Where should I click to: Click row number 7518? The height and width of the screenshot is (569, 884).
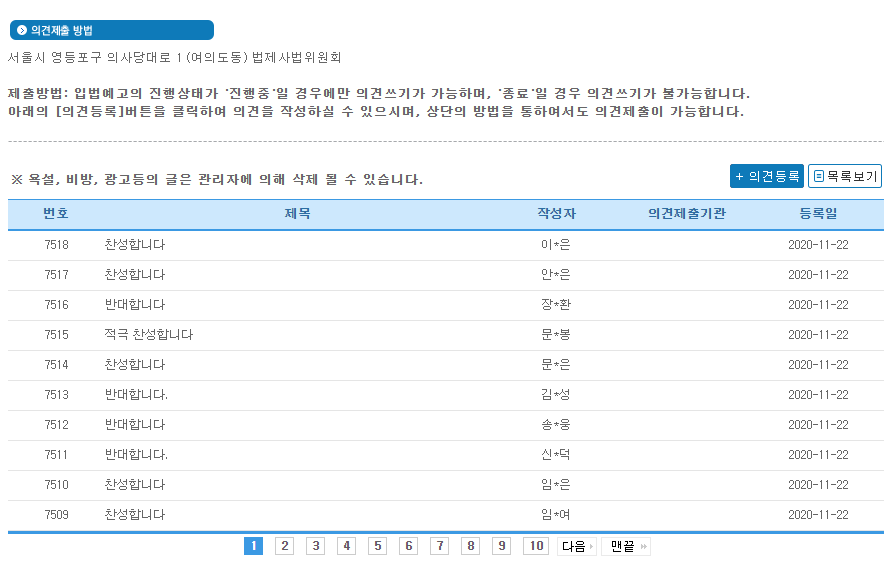56,245
